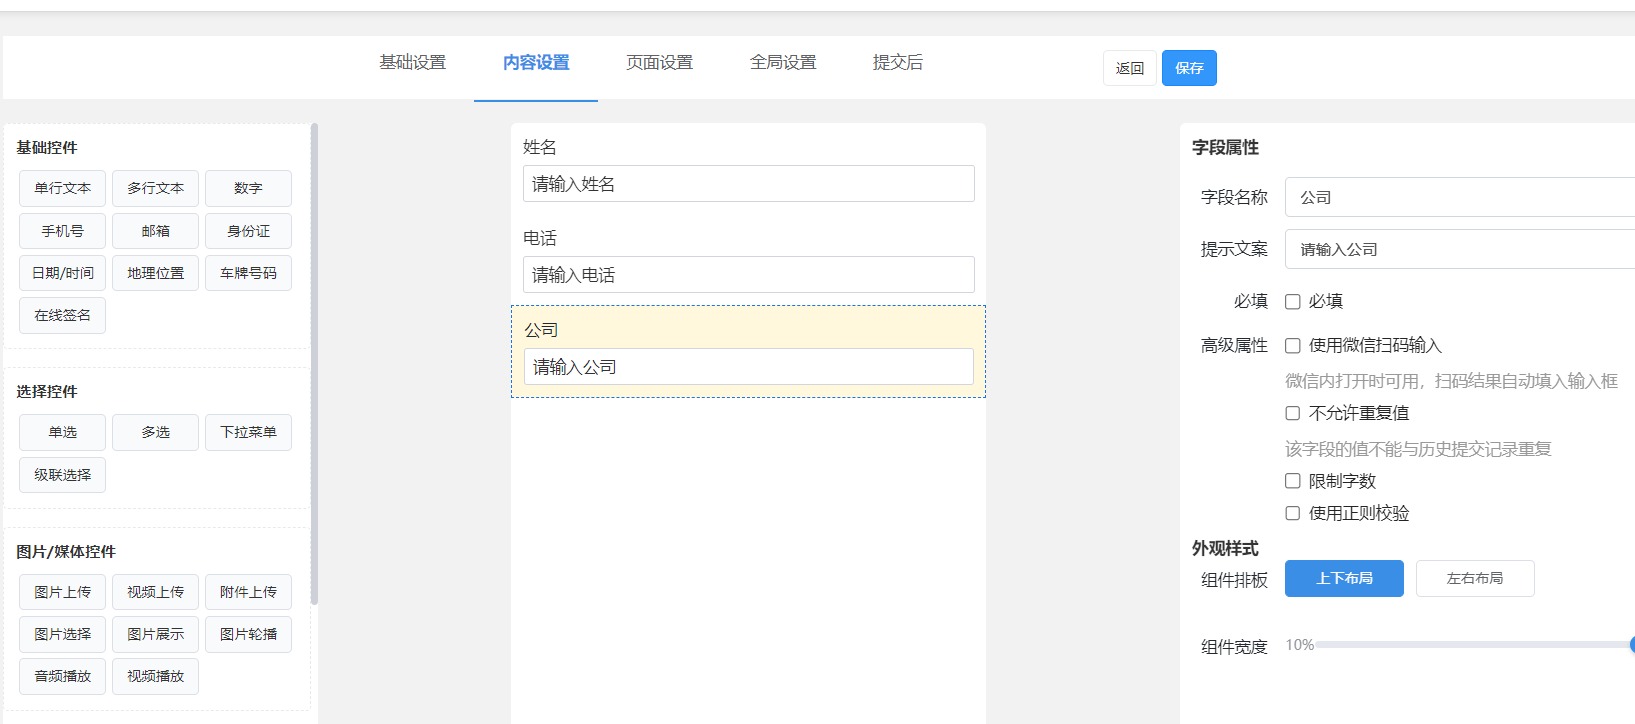Edit the 提示文案 field

click(1460, 249)
